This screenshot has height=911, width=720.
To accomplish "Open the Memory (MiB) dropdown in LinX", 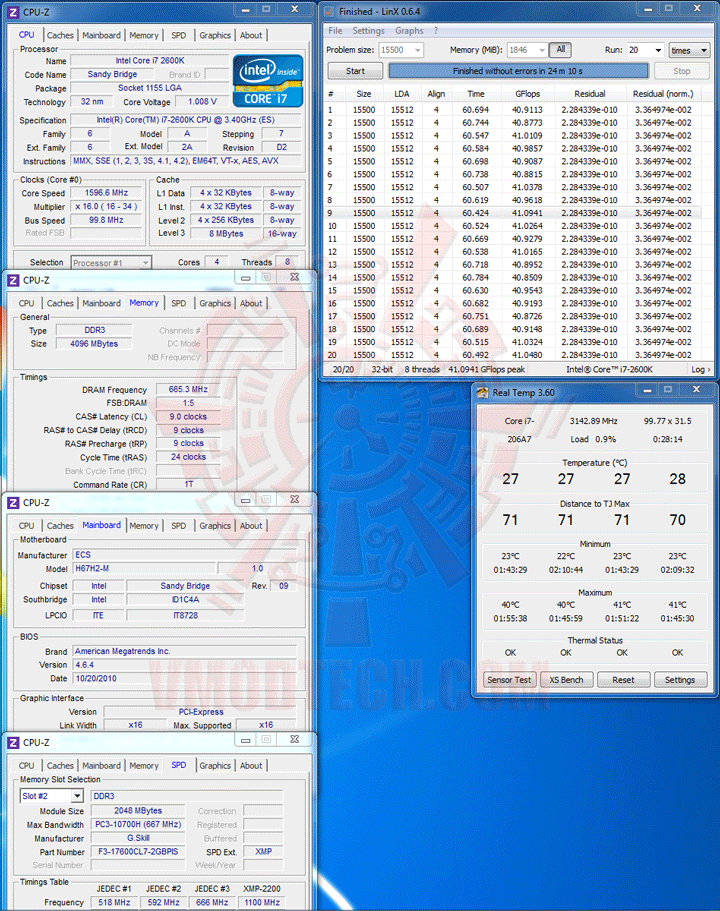I will (542, 51).
